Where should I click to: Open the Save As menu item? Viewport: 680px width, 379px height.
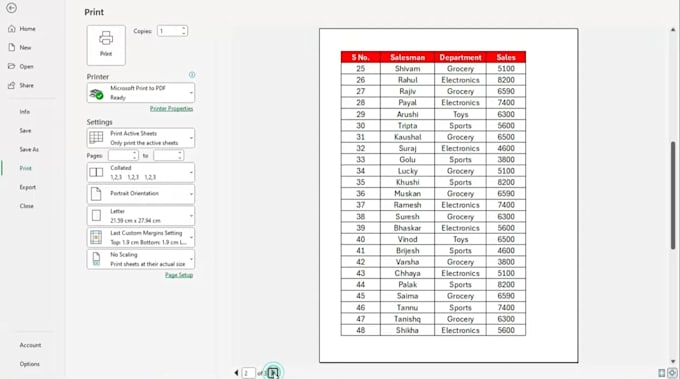(29, 150)
